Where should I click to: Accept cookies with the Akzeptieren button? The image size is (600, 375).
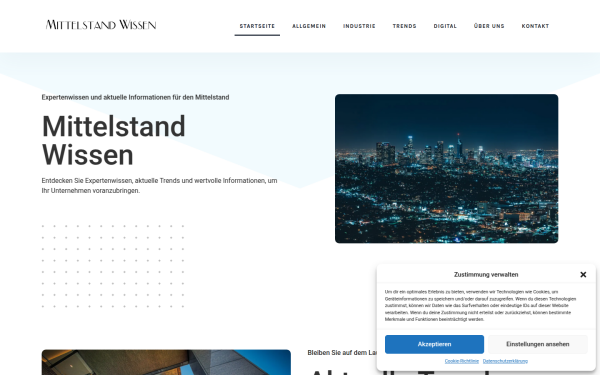point(434,344)
